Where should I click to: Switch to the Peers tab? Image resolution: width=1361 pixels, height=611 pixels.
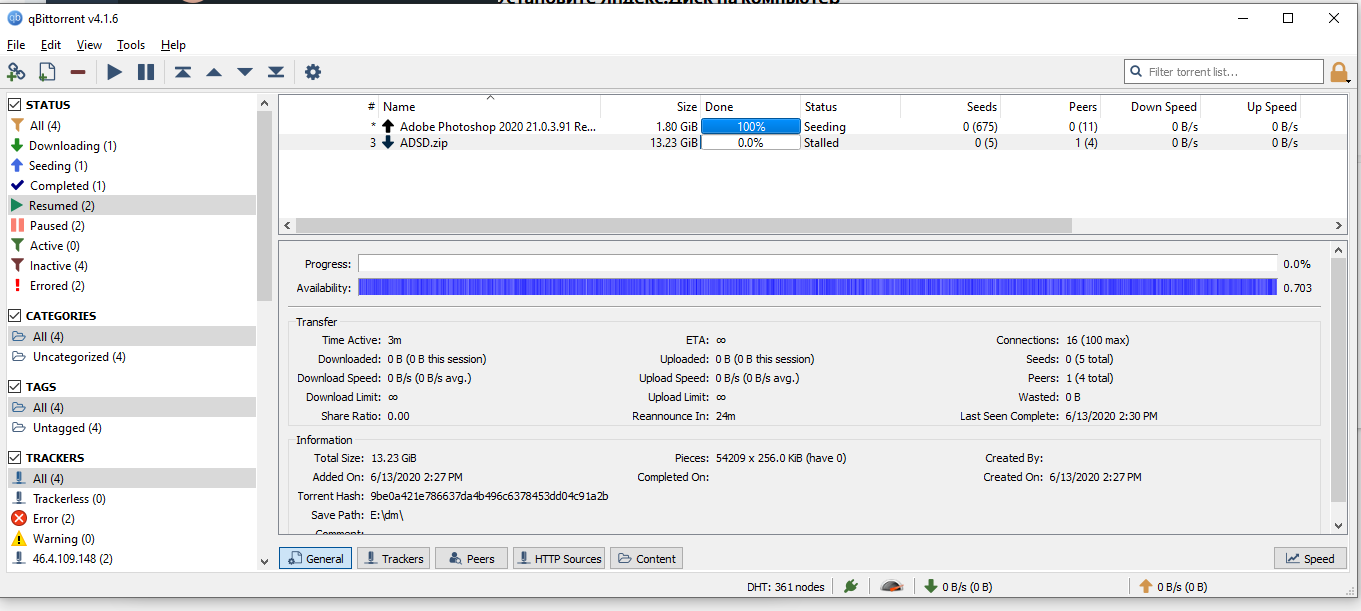point(472,558)
